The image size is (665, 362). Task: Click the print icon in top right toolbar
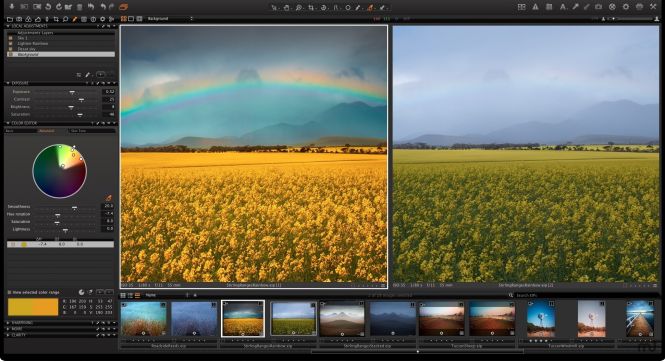639,7
